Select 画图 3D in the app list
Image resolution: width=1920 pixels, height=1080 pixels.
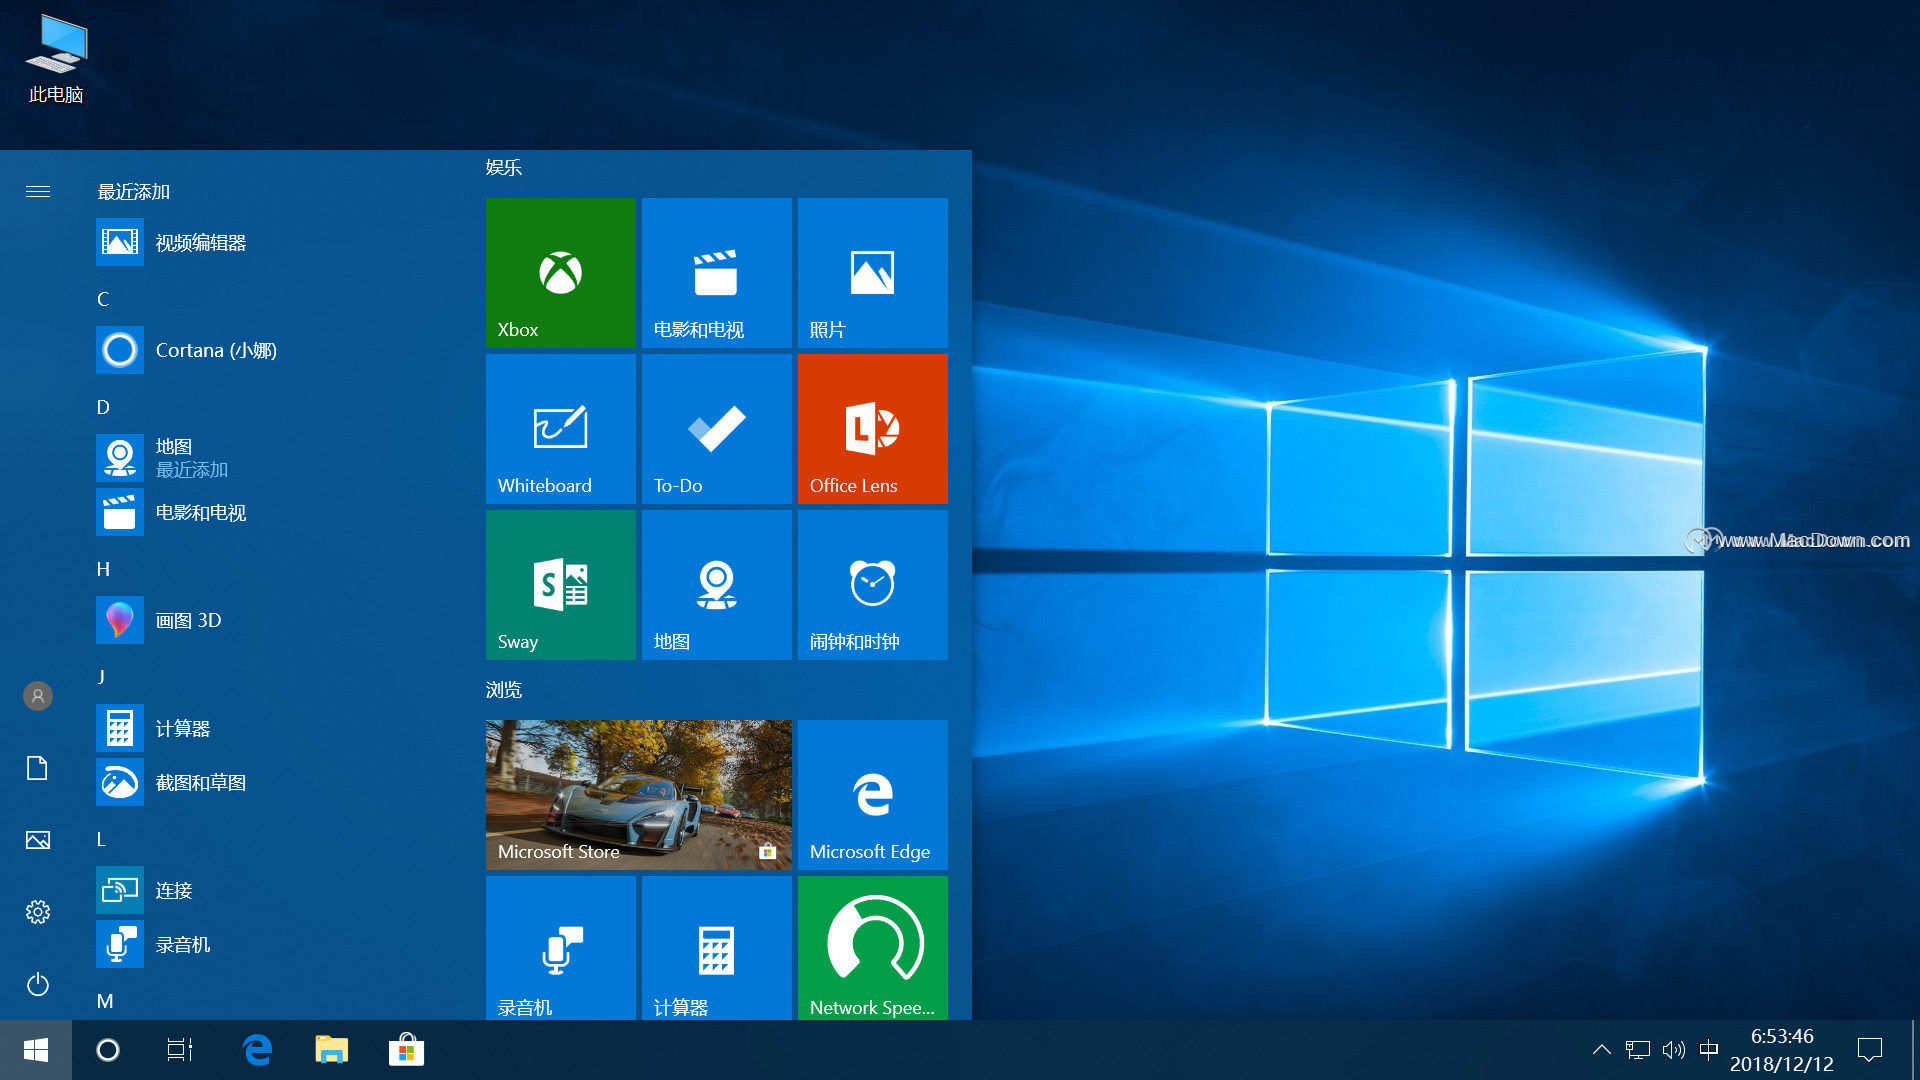pos(188,620)
